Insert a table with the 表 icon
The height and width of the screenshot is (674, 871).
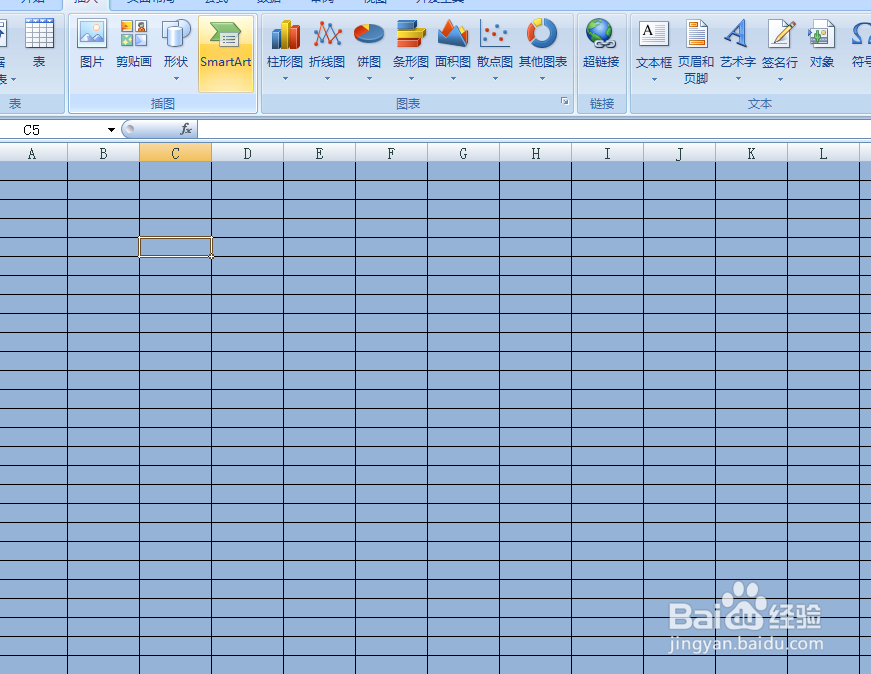39,43
